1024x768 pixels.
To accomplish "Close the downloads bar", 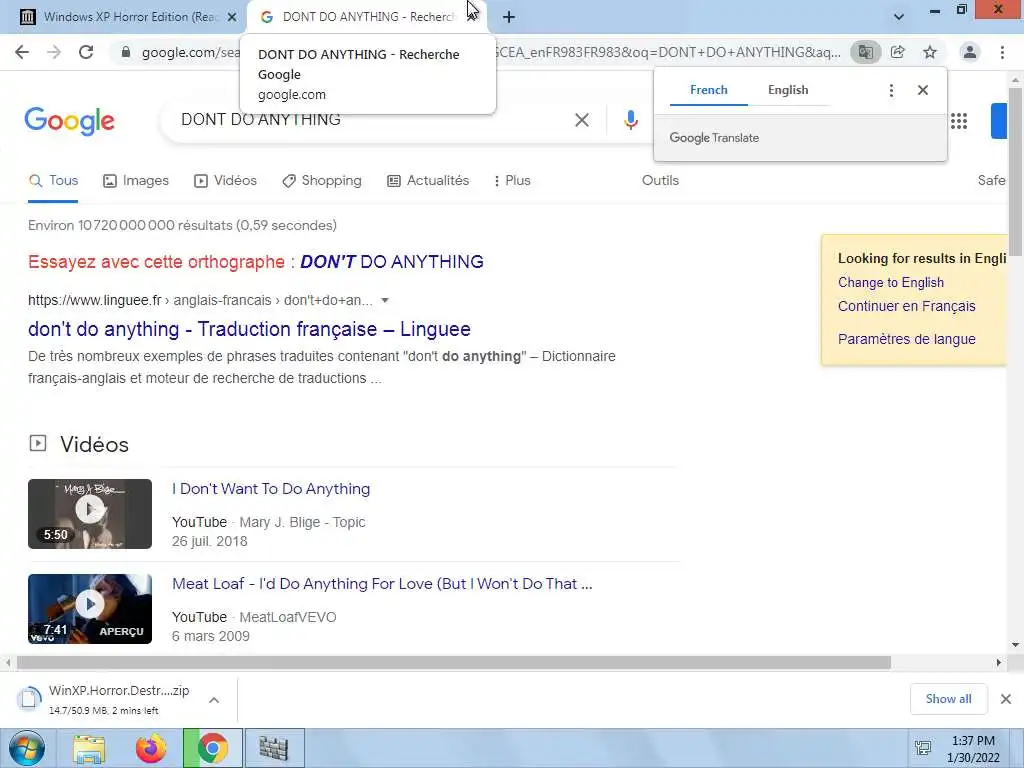I will (1006, 699).
